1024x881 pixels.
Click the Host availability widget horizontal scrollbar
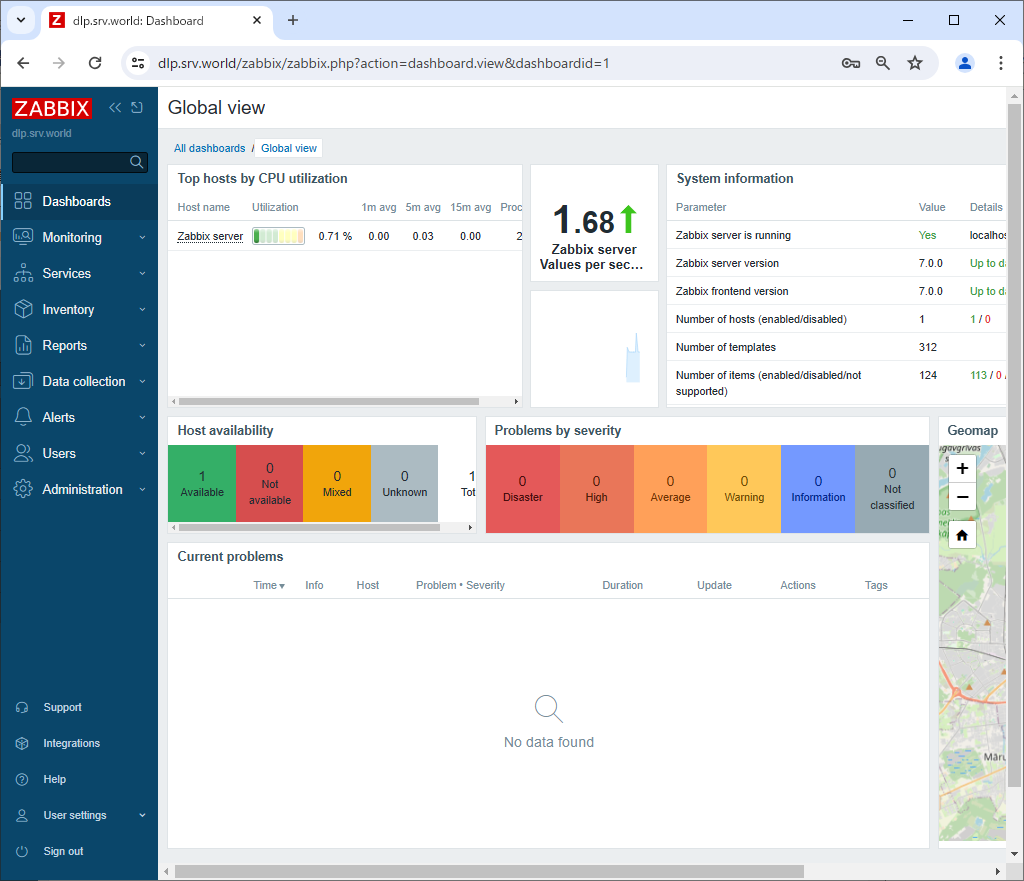tap(309, 527)
